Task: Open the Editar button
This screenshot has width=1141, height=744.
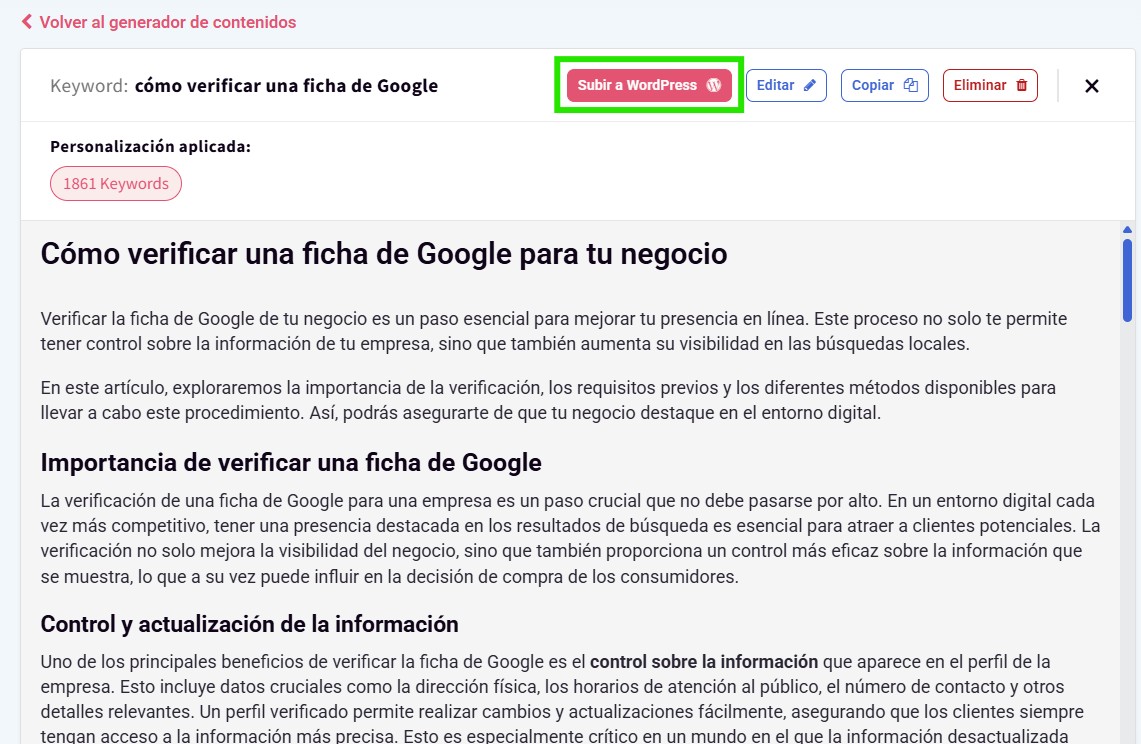Action: (x=786, y=85)
